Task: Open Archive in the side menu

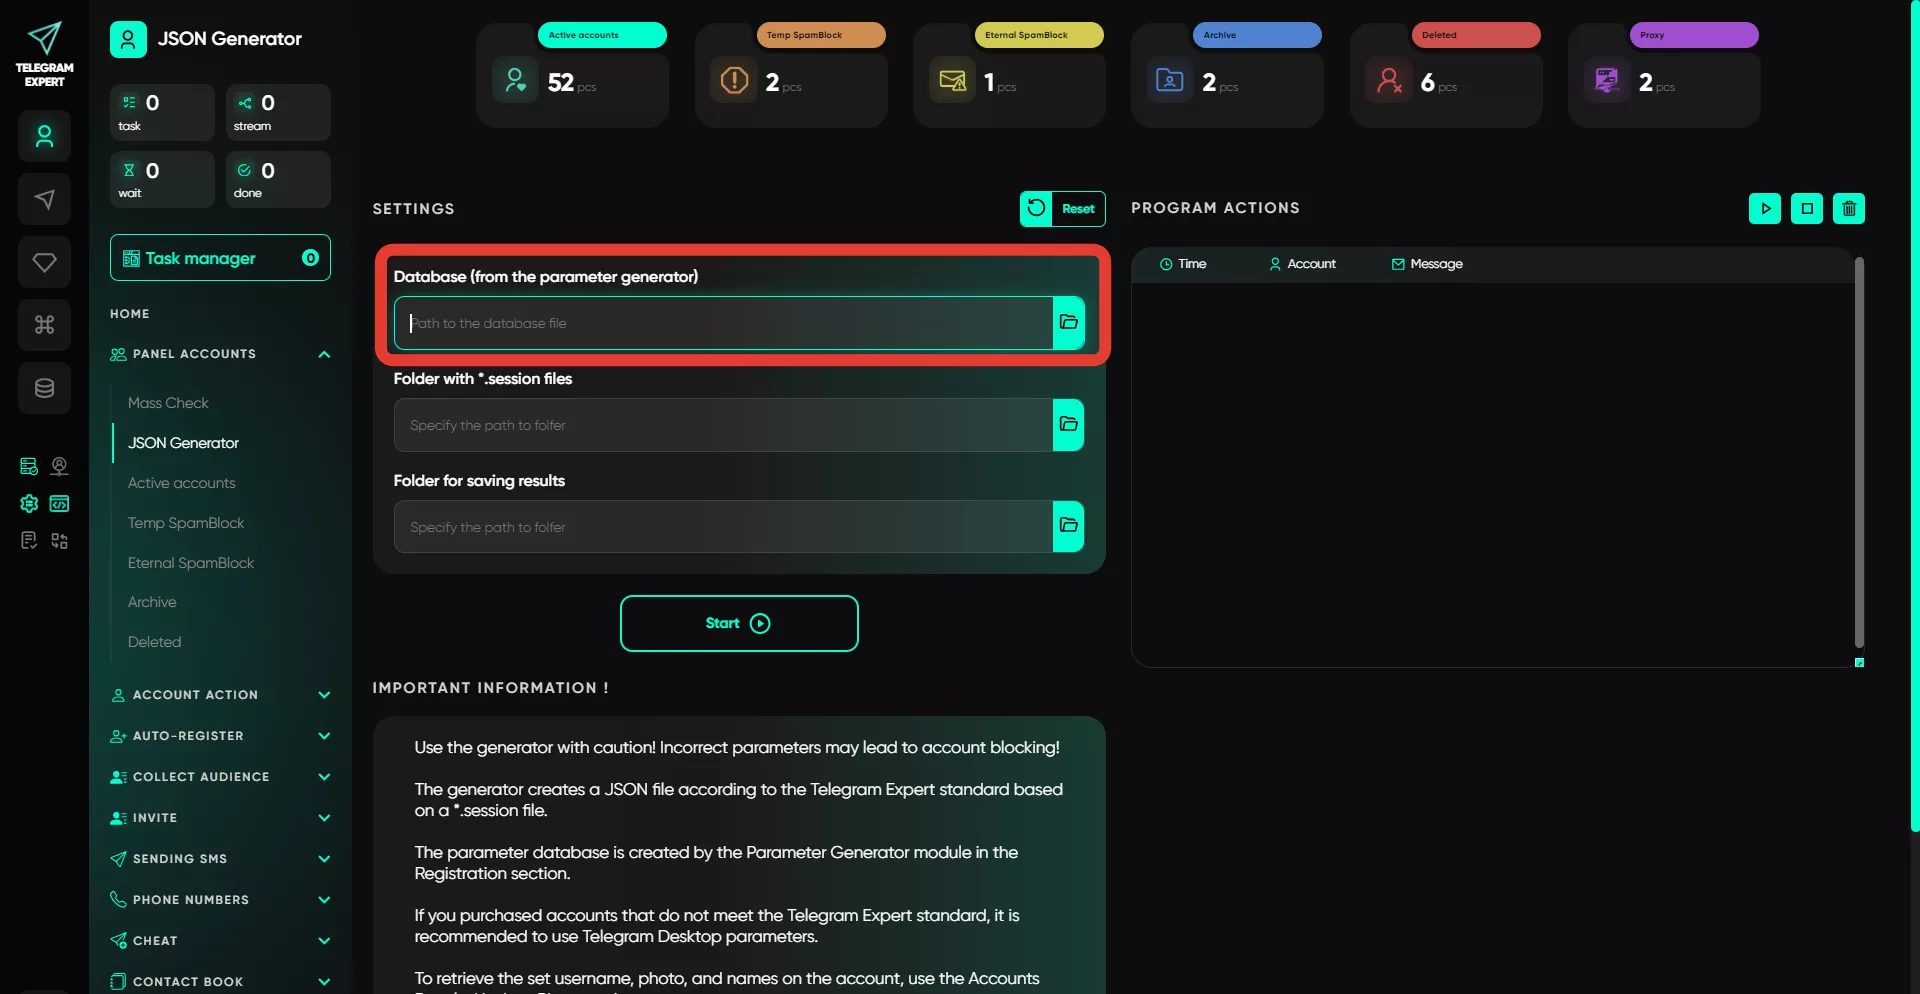Action: pos(152,602)
